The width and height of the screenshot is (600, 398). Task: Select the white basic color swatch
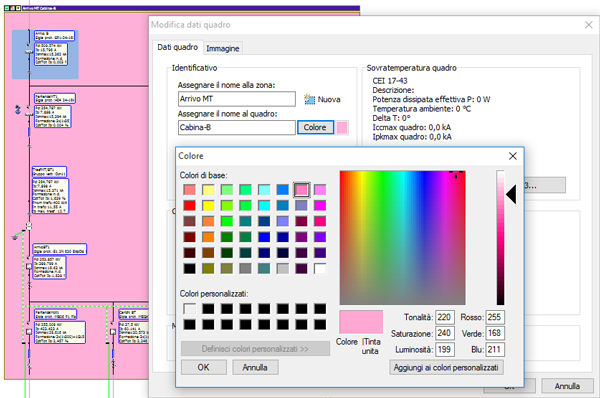coord(320,268)
